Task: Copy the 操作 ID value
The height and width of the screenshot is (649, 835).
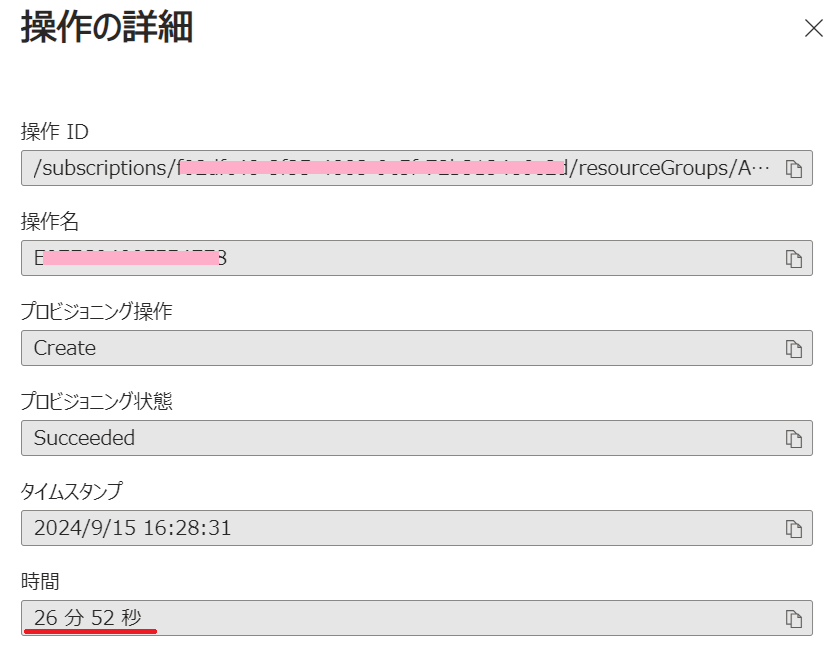Action: 793,169
